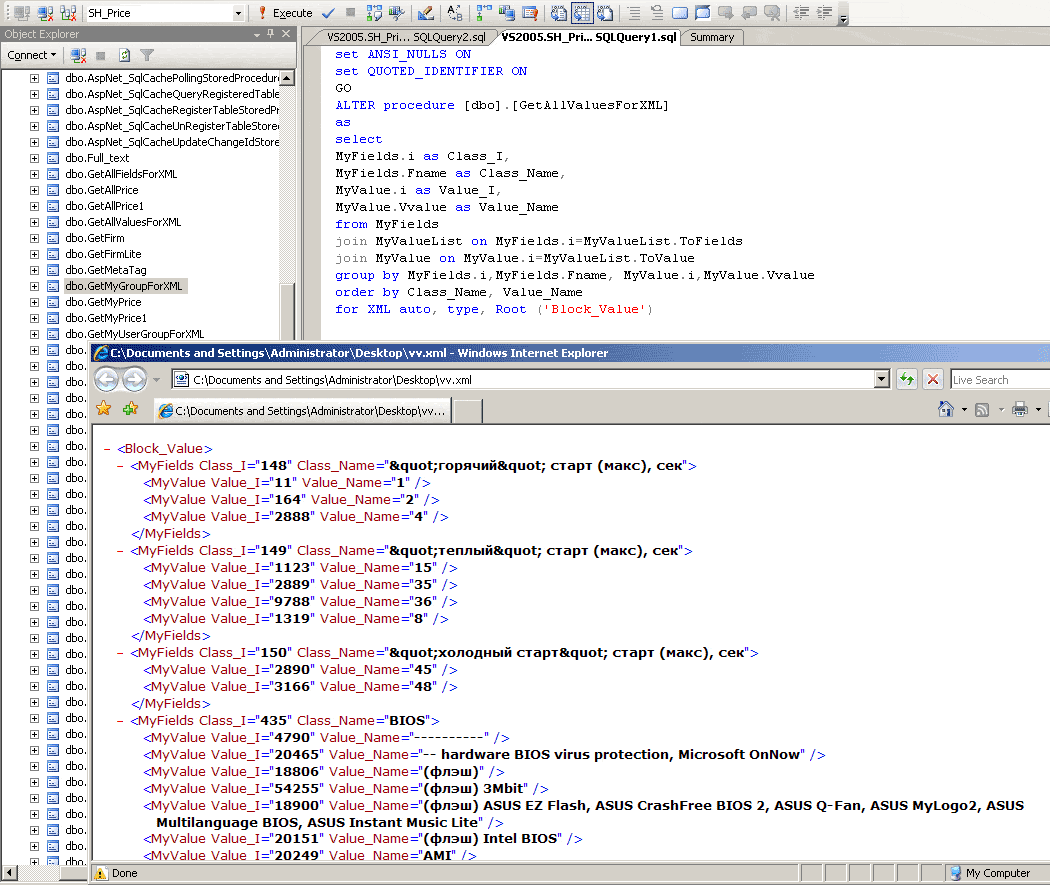Expand the dbo.GetAllValuesForXML node
The width and height of the screenshot is (1050, 885).
click(x=34, y=222)
